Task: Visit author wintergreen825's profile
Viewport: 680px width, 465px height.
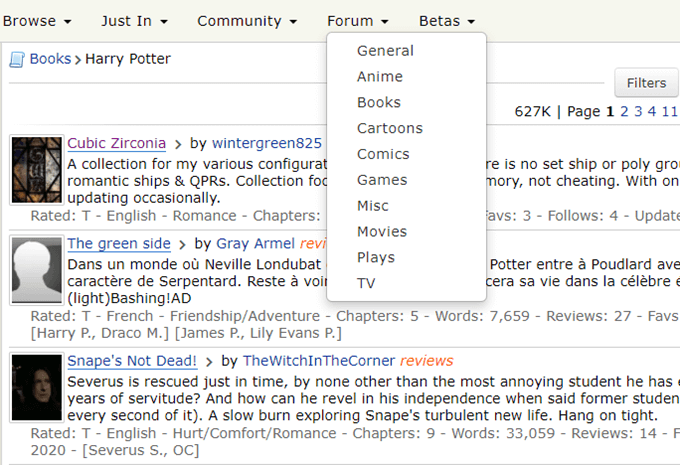Action: point(266,143)
